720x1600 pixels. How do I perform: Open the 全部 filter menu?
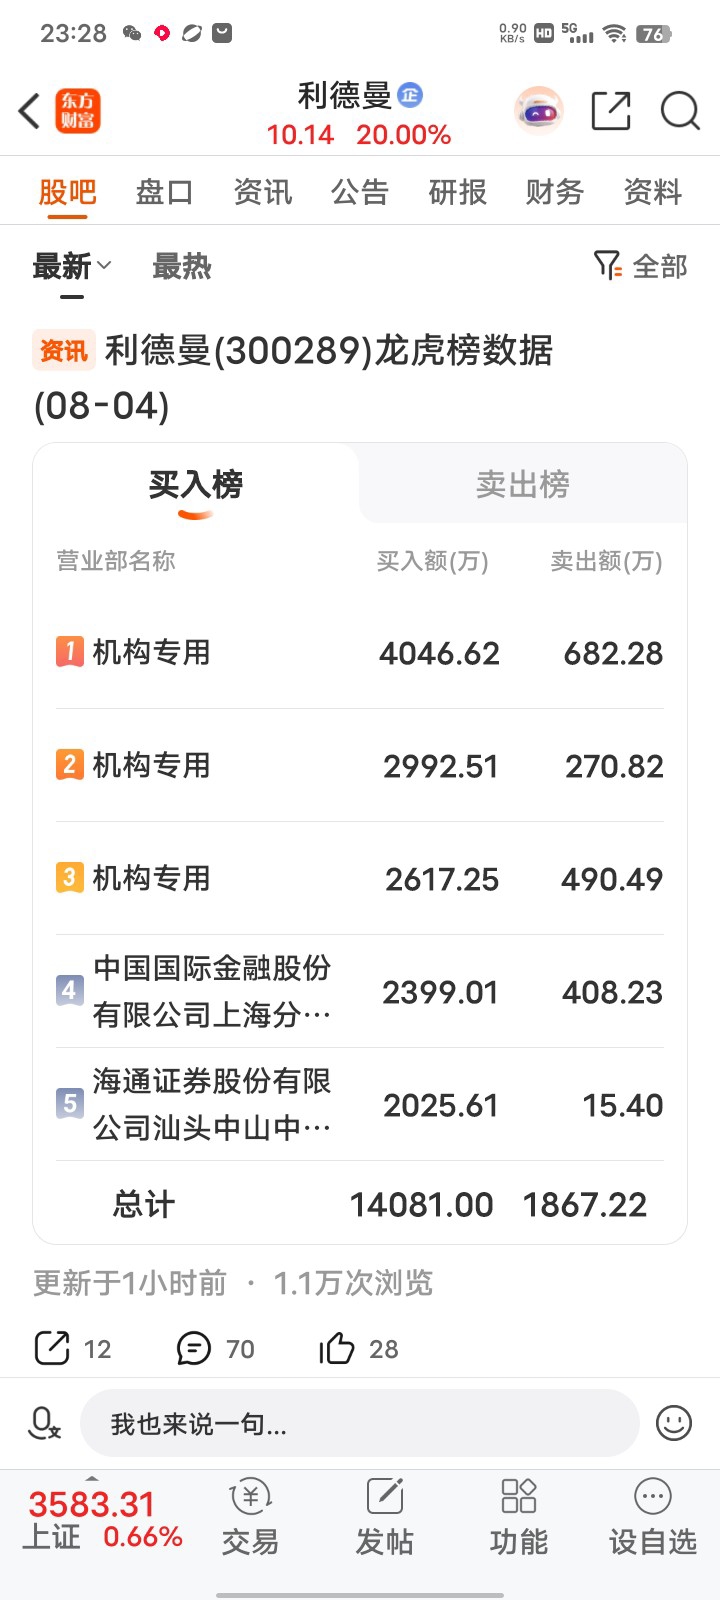pyautogui.click(x=641, y=267)
